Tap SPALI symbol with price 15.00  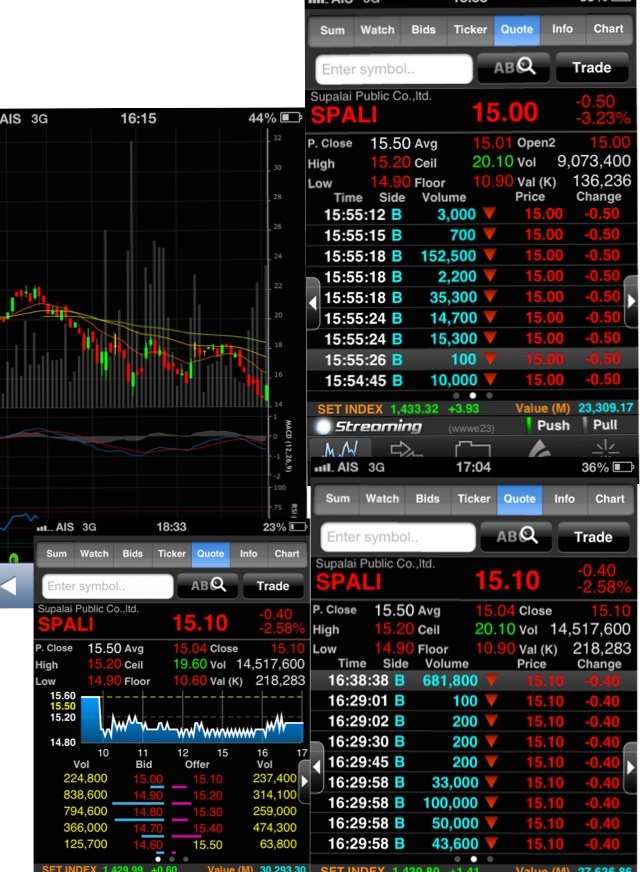point(344,115)
